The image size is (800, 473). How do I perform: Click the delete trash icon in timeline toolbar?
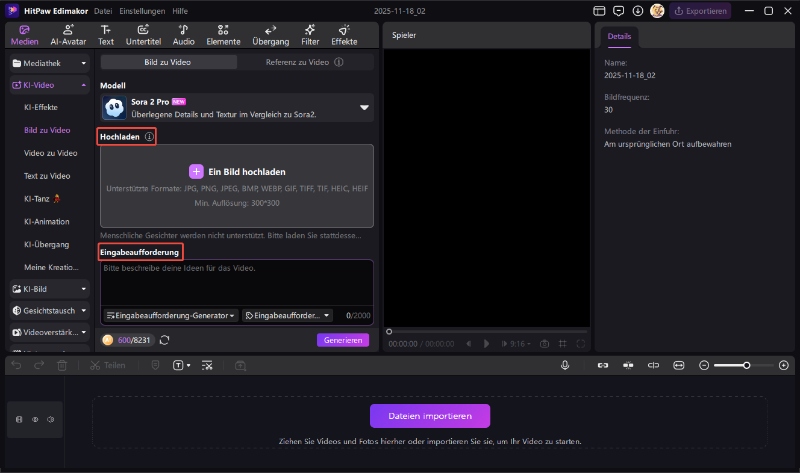(x=62, y=365)
